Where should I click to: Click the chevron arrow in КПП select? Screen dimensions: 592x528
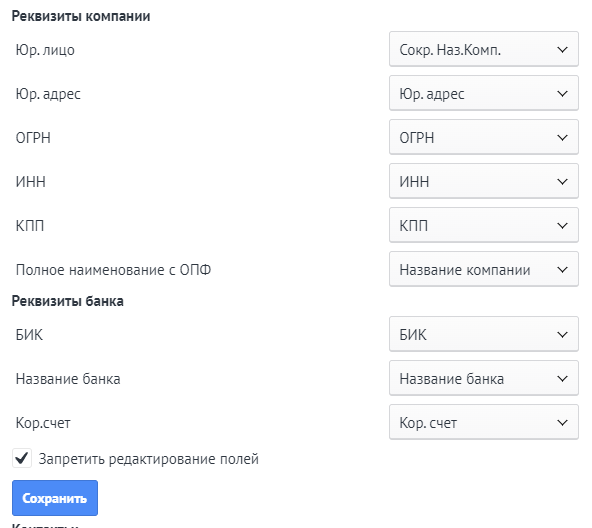tap(563, 225)
